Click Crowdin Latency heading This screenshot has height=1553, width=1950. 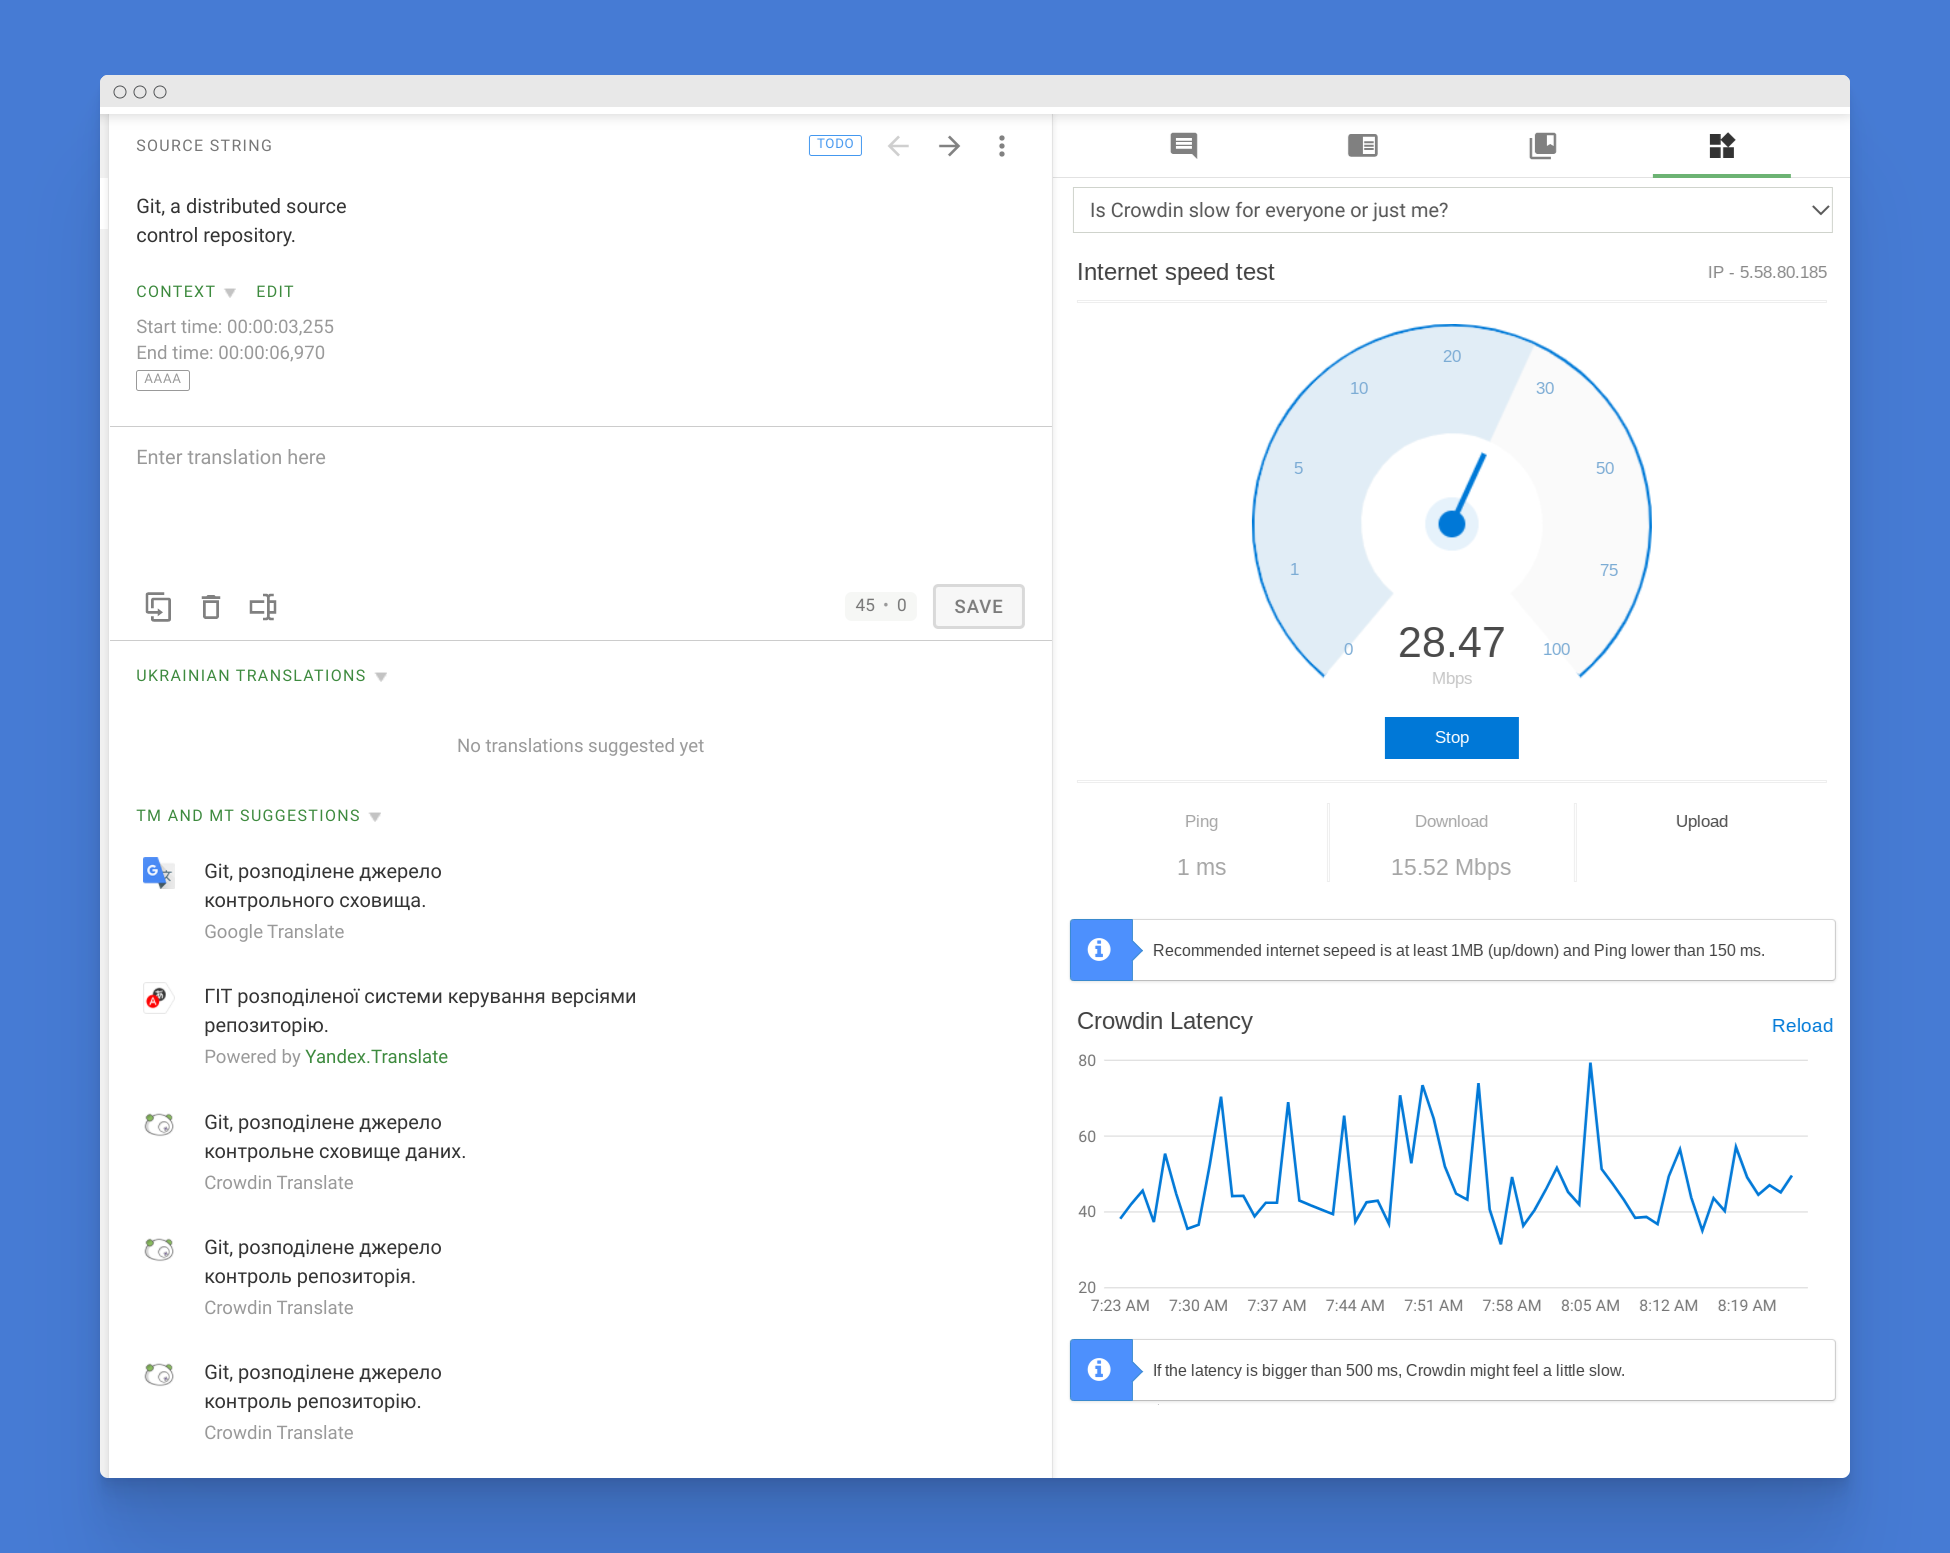1164,1021
